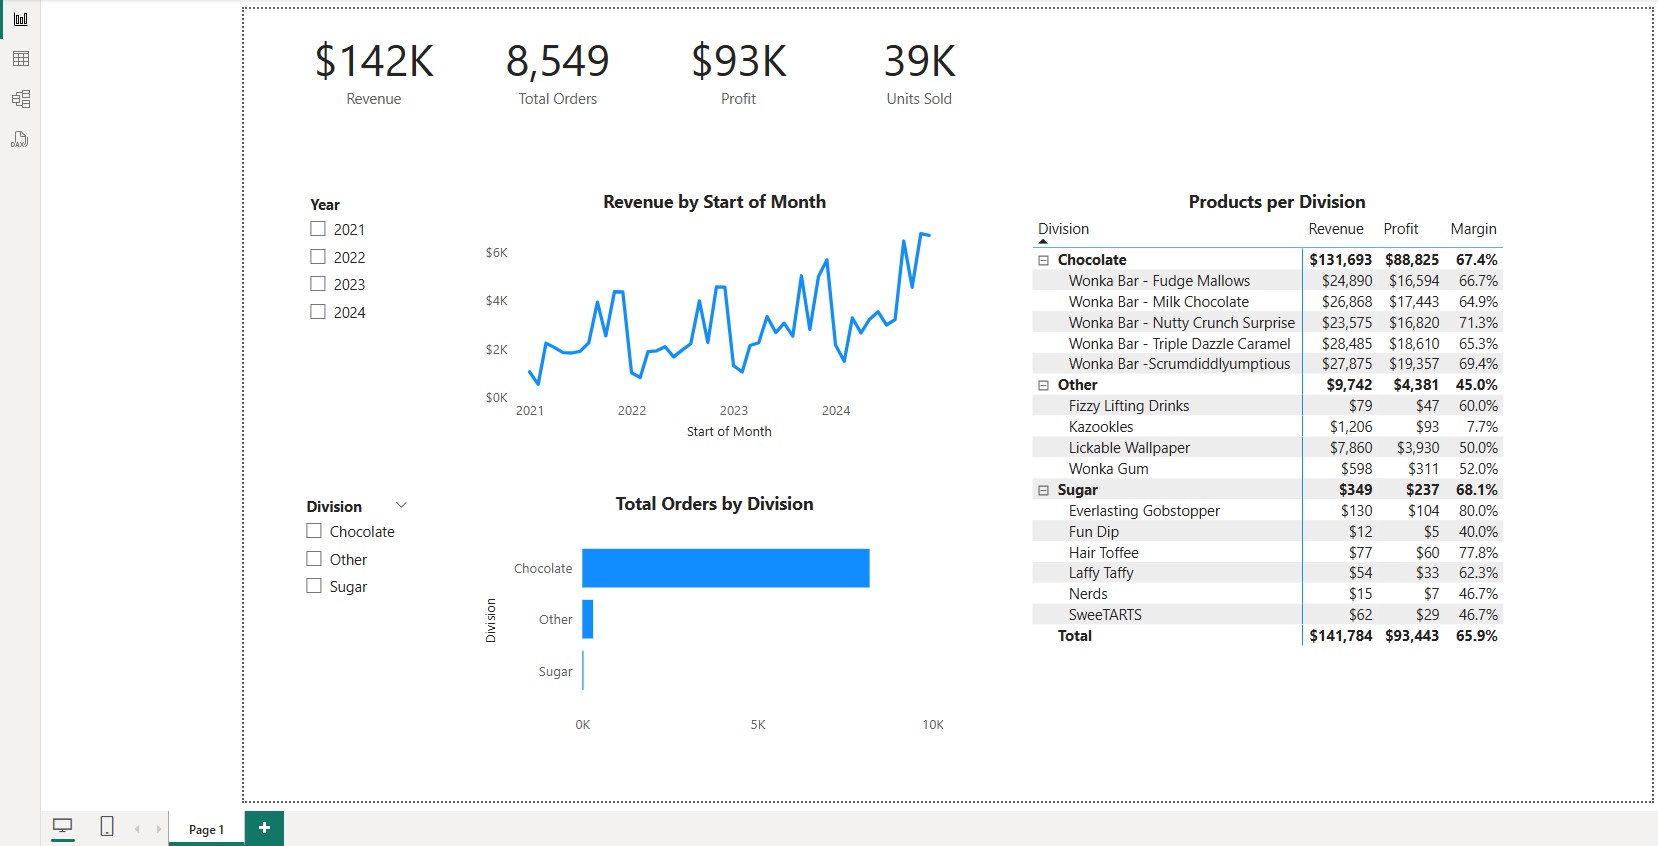This screenshot has height=846, width=1658.
Task: Open the DAX query view icon
Action: 20,139
